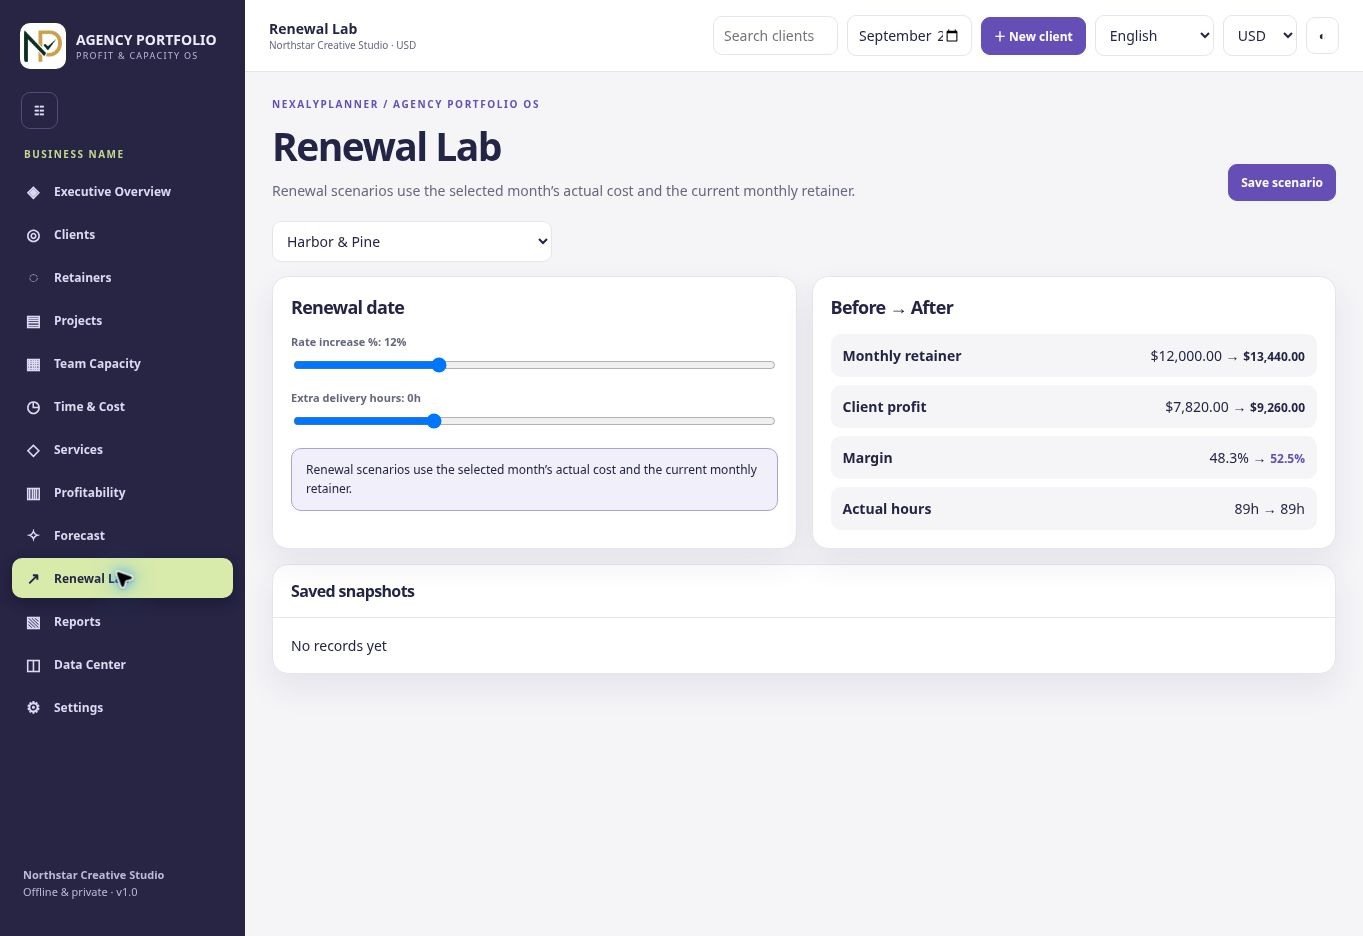Click the Executive Overview diamond icon
1363x936 pixels.
[x=33, y=192]
